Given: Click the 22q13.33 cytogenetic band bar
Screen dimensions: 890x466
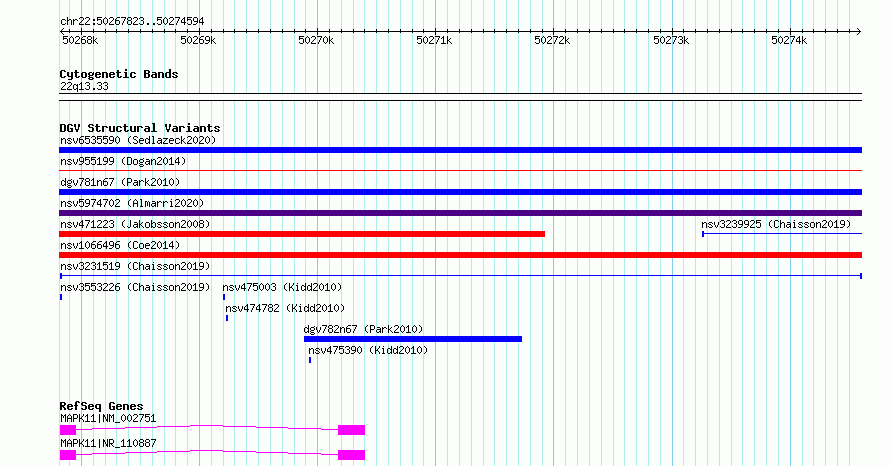Looking at the screenshot, I should tap(460, 97).
